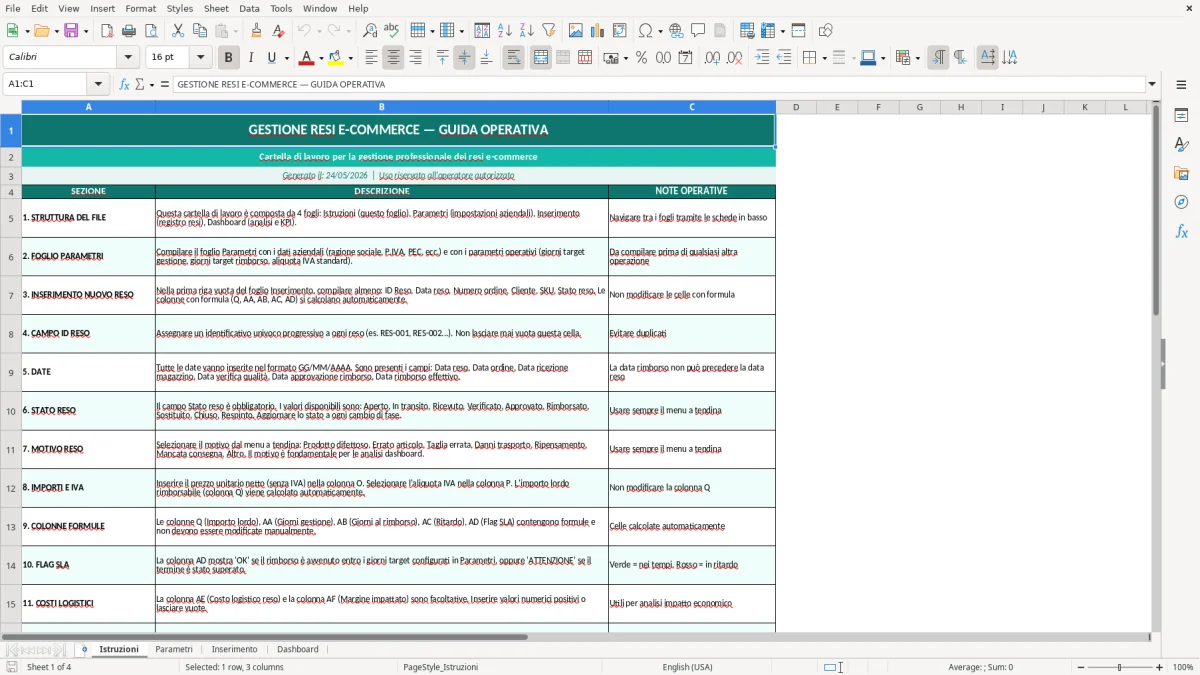Screen dimensions: 1200x675
Task: Click the Insert Special Character omega icon
Action: pyautogui.click(x=645, y=31)
